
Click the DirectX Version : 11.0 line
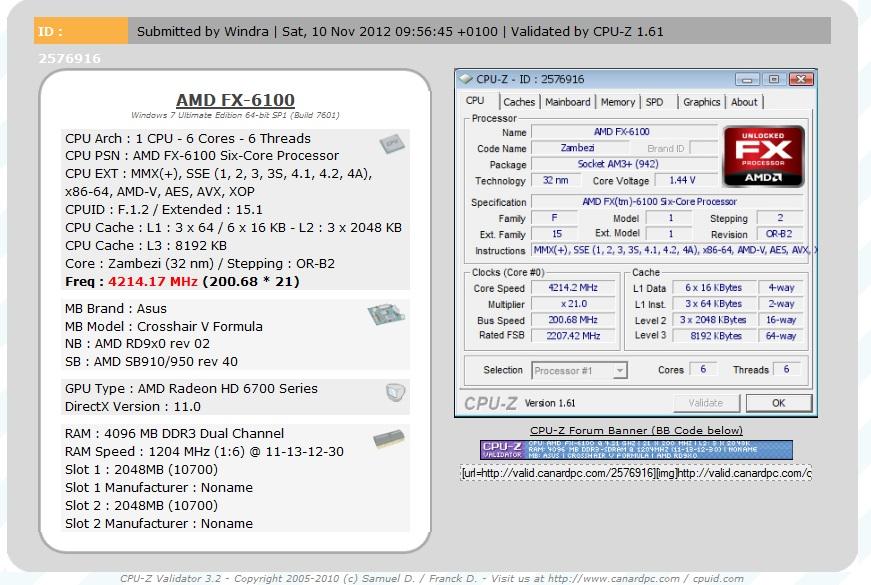tap(133, 406)
